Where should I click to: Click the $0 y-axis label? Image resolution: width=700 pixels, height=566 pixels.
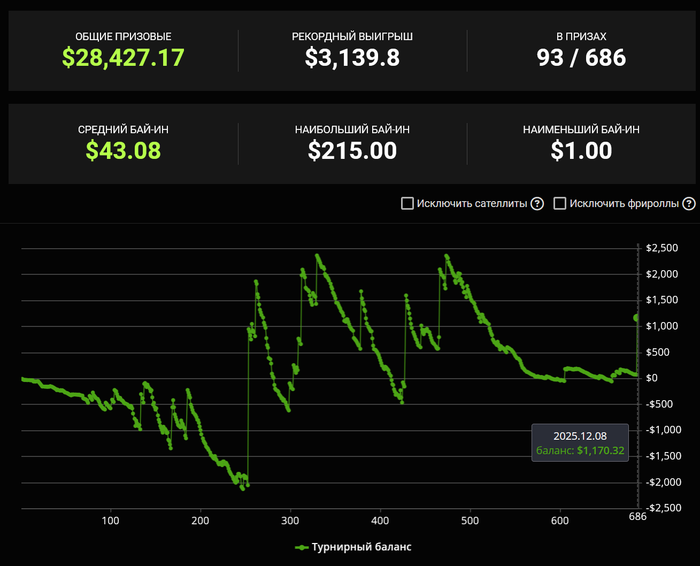click(652, 378)
